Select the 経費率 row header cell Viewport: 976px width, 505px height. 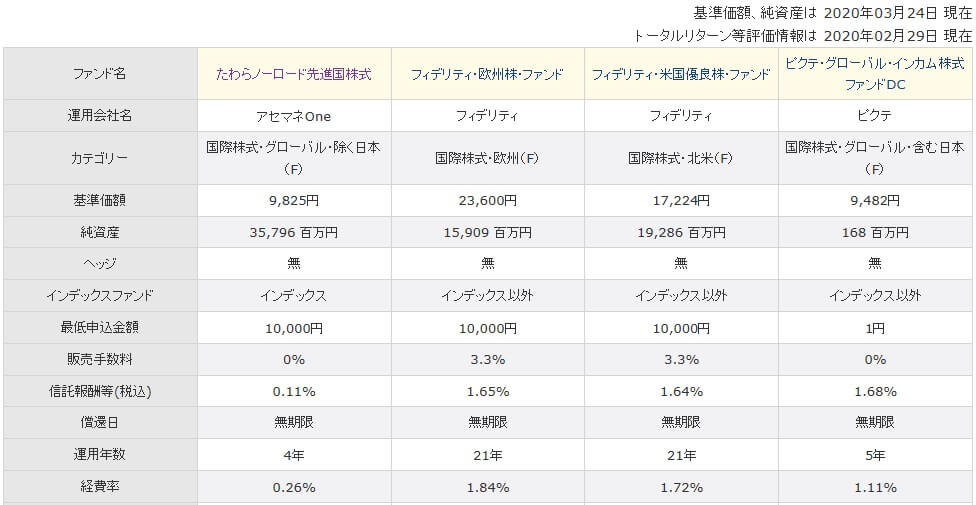[100, 487]
